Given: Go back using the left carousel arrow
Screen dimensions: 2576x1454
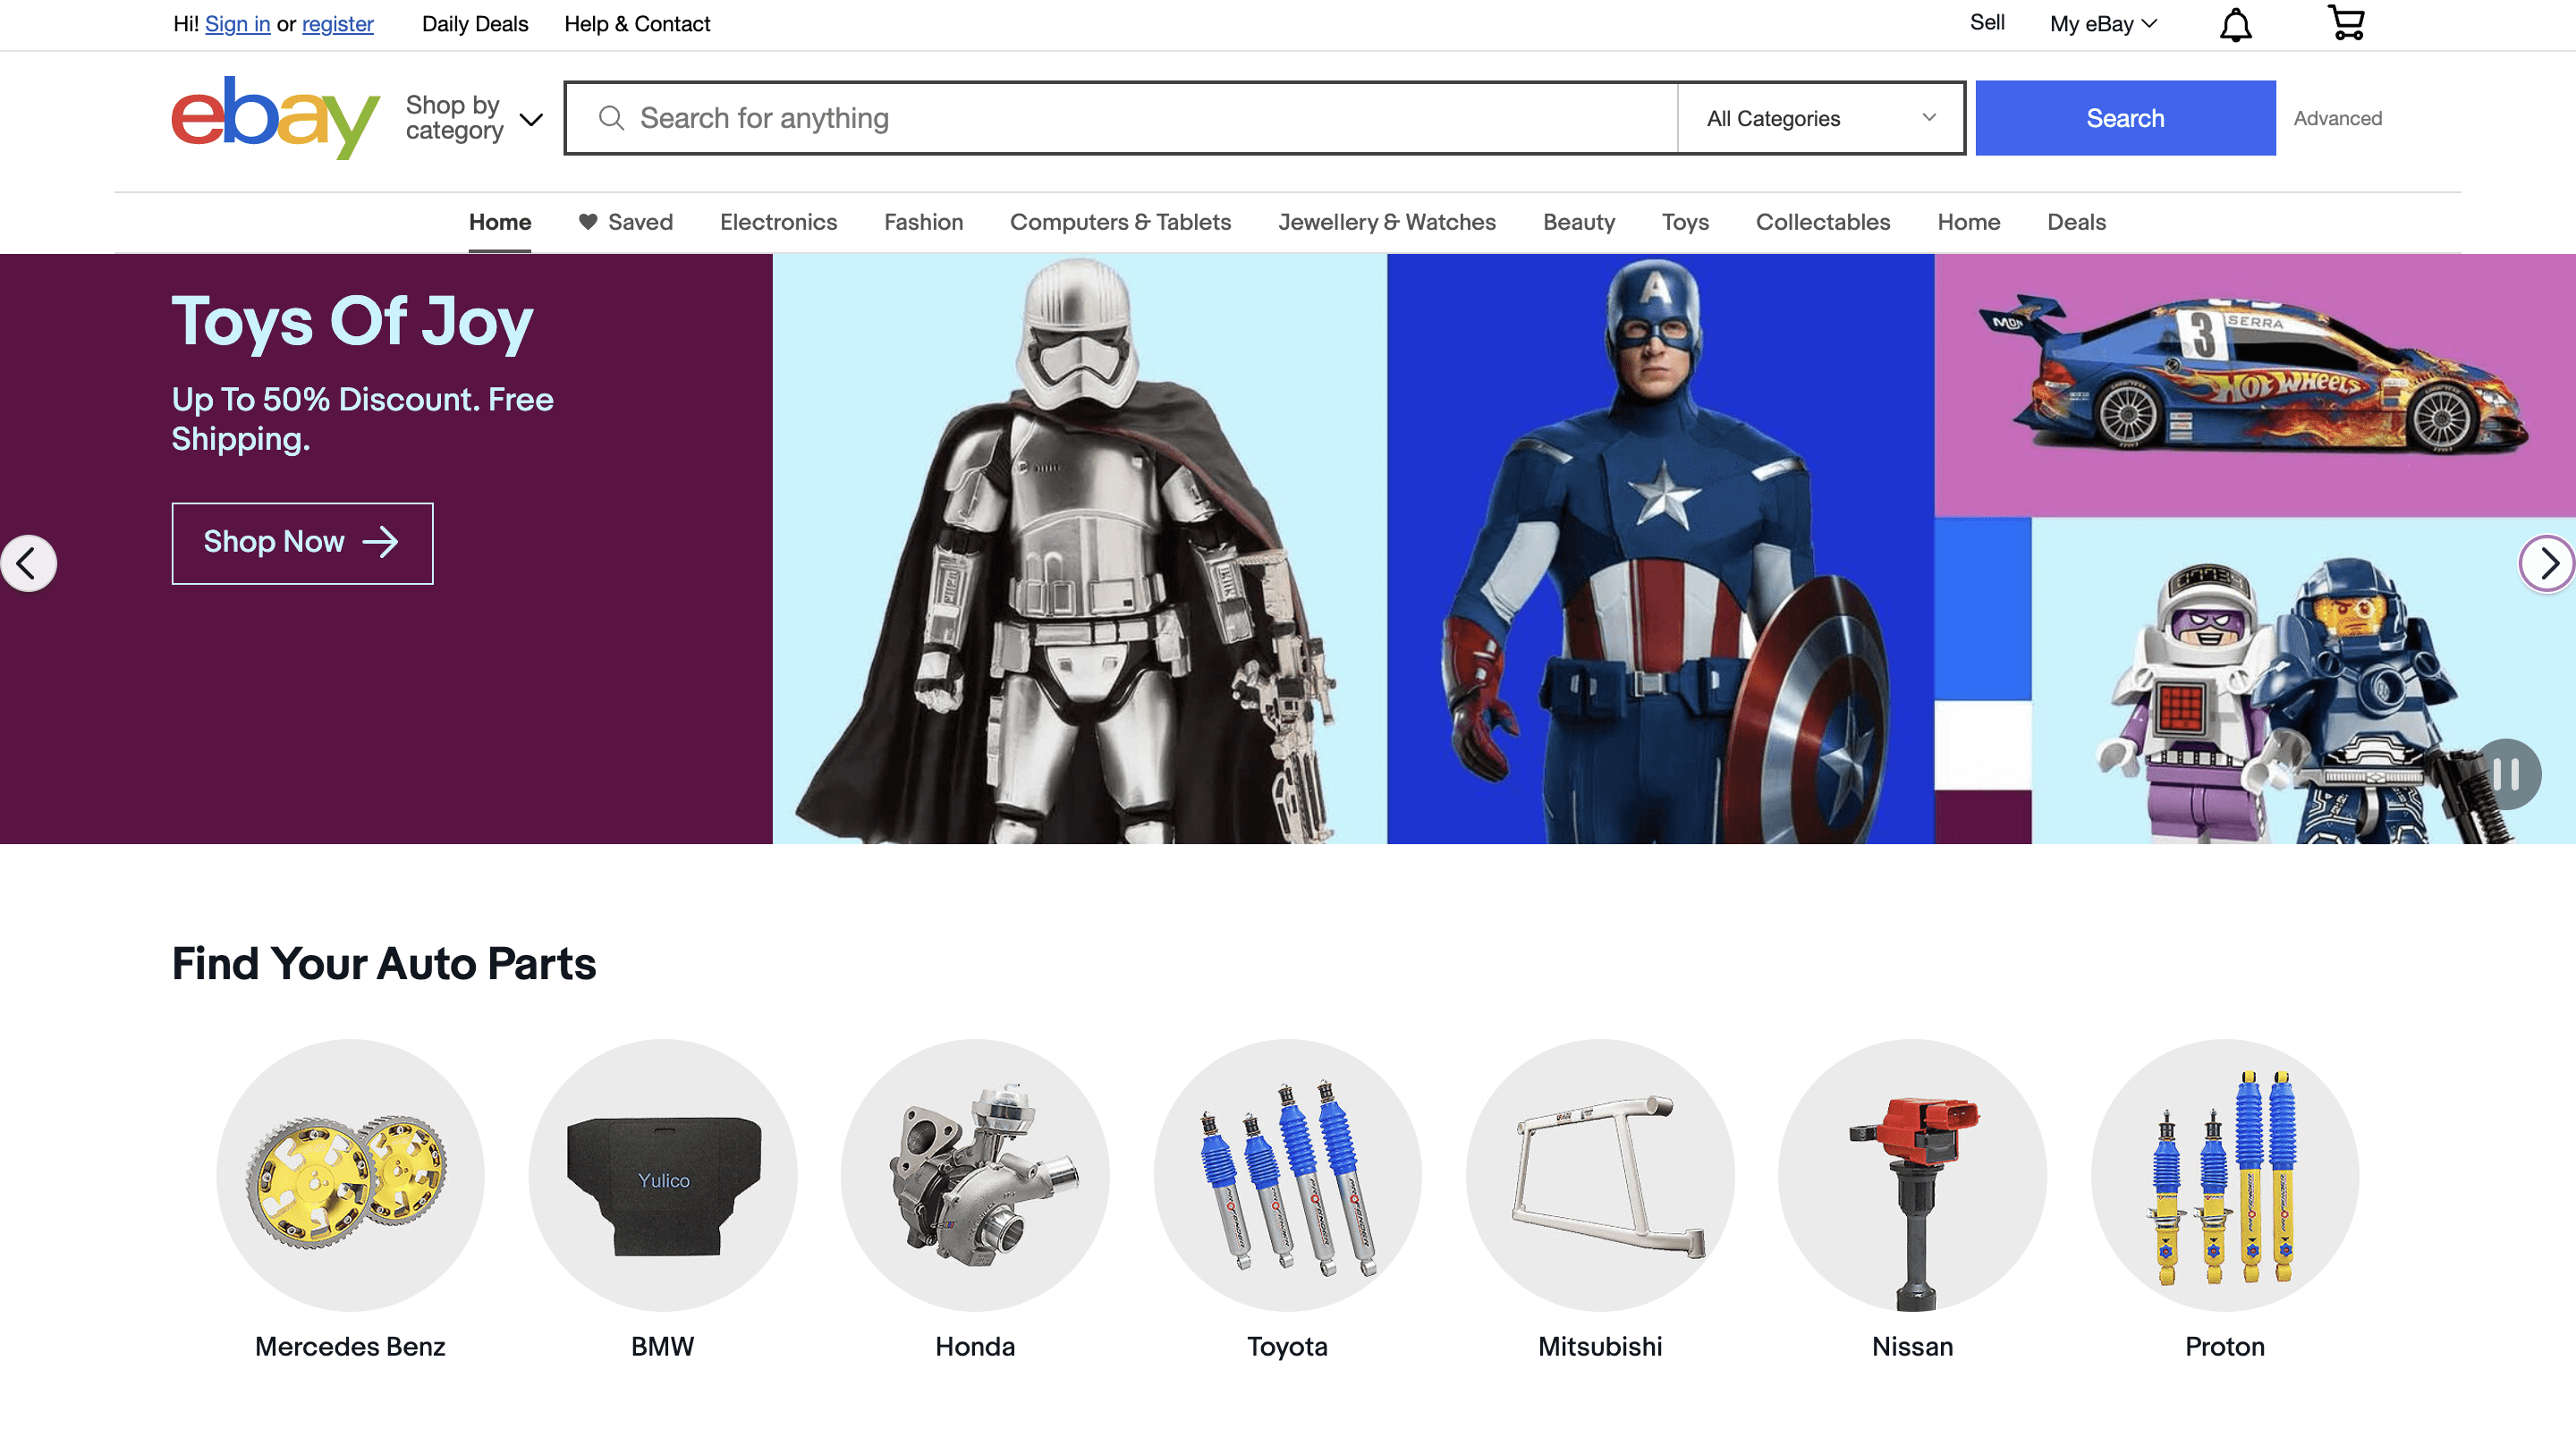Looking at the screenshot, I should click(x=28, y=563).
